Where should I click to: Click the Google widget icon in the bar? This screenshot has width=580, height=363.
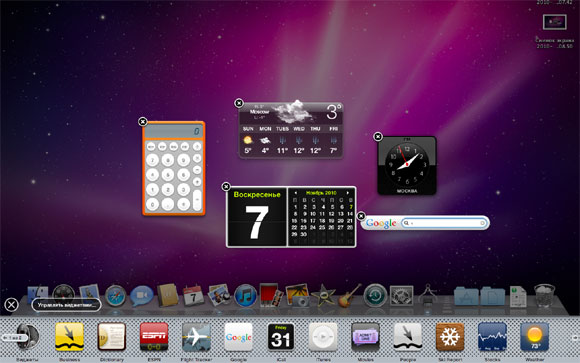point(239,336)
